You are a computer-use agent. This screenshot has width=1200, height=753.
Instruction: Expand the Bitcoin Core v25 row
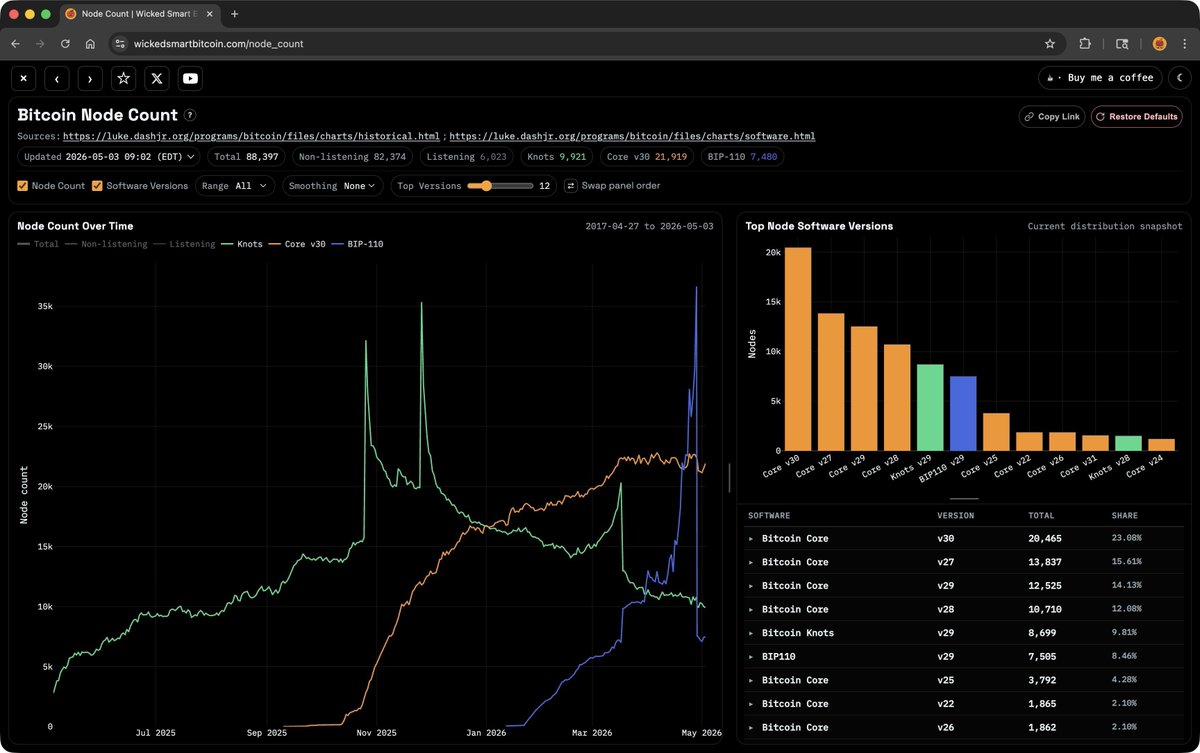click(751, 680)
